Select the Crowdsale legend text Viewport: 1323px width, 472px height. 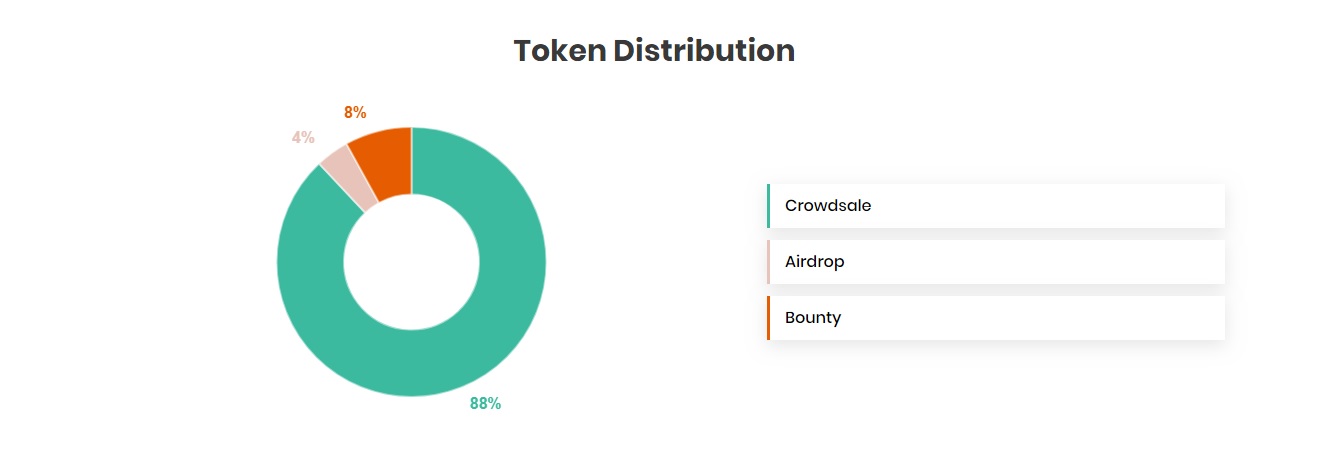tap(828, 206)
